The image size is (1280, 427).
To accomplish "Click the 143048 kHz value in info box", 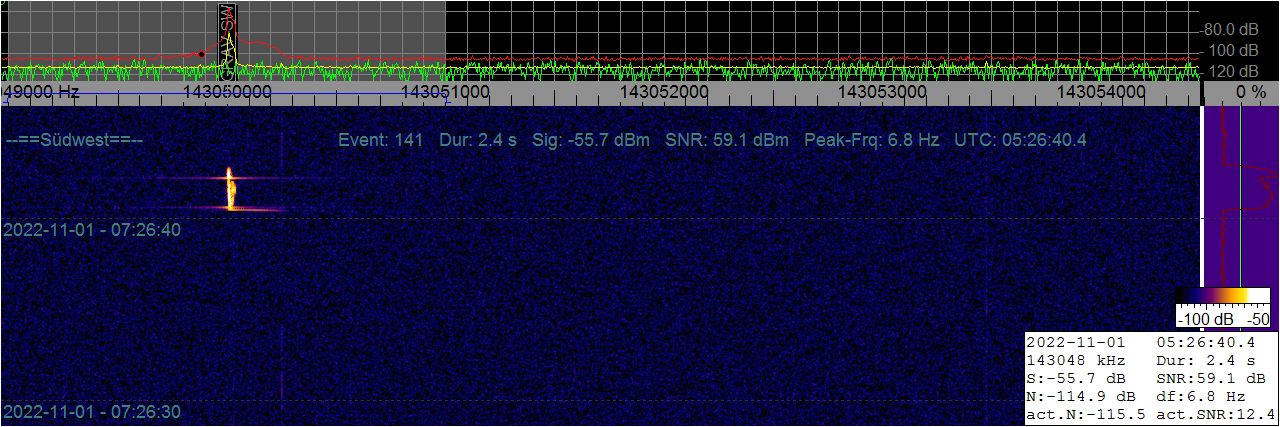I will tap(1076, 360).
